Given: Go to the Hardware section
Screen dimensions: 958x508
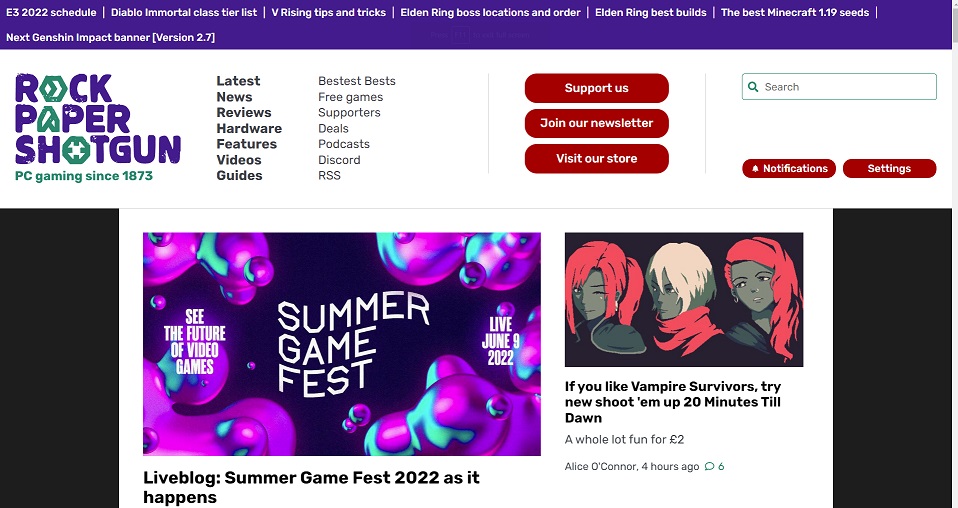Looking at the screenshot, I should (249, 128).
